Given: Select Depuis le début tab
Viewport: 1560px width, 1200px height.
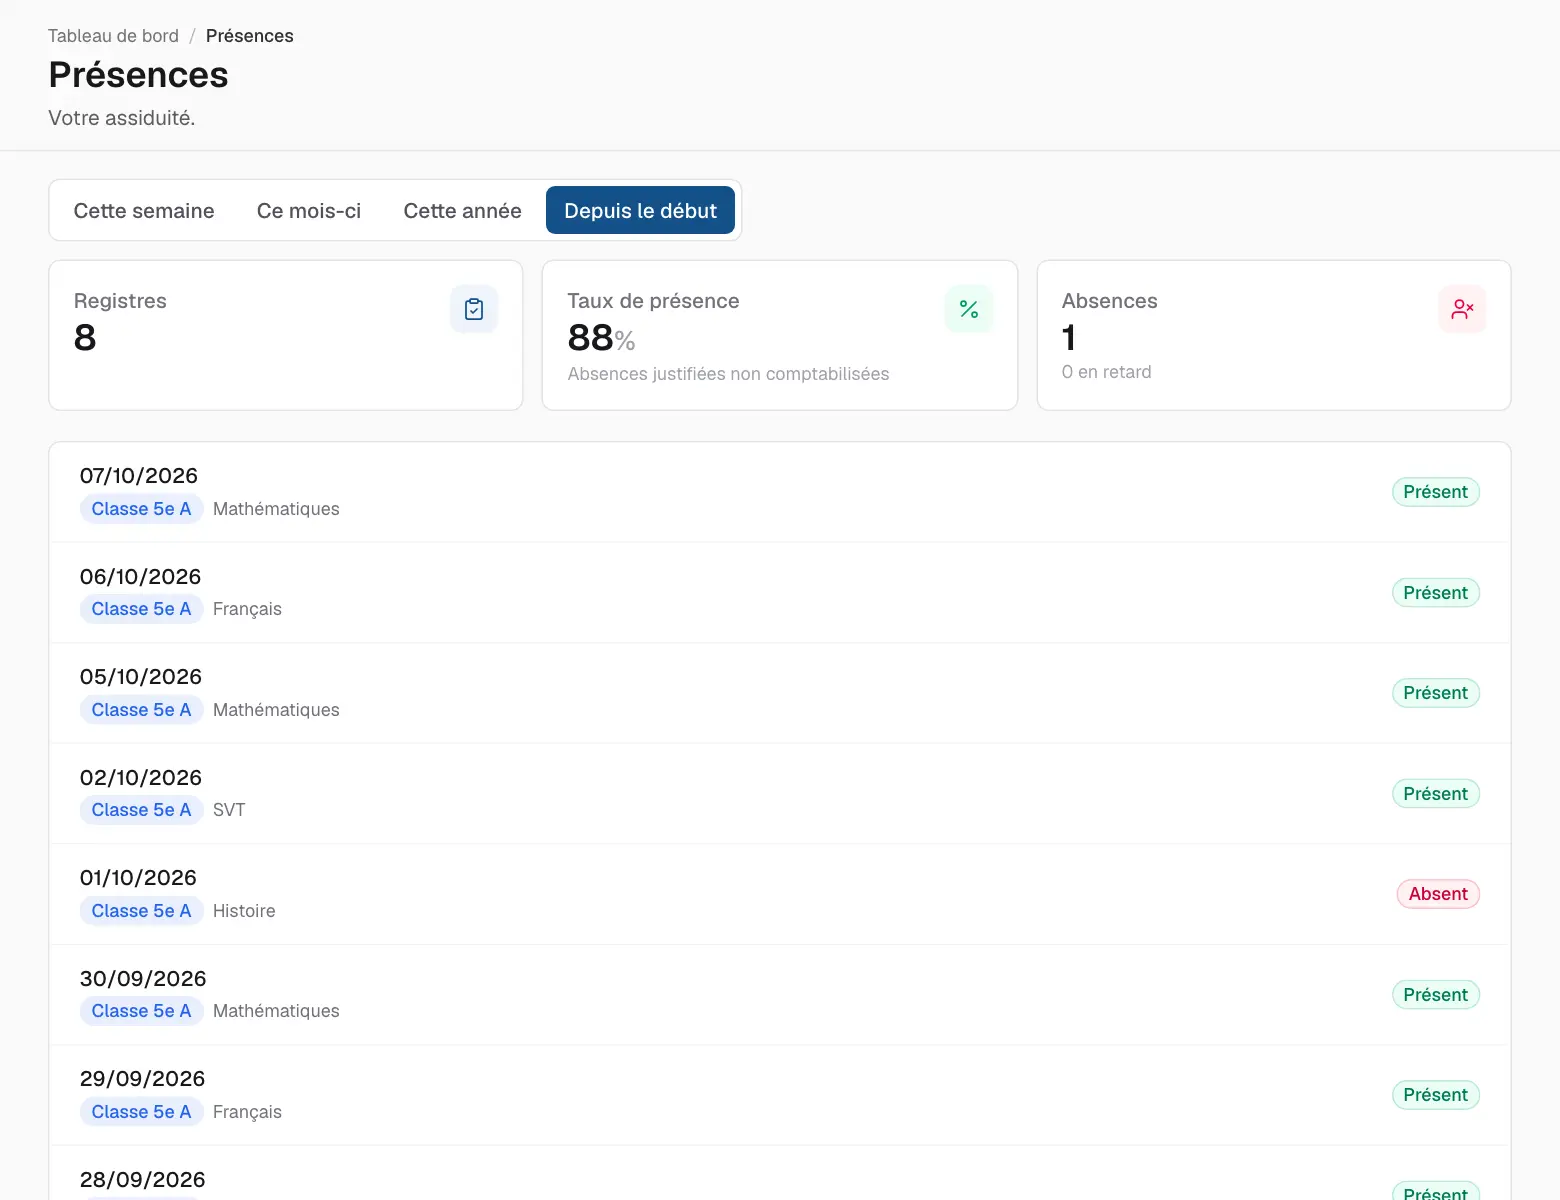Looking at the screenshot, I should 640,211.
